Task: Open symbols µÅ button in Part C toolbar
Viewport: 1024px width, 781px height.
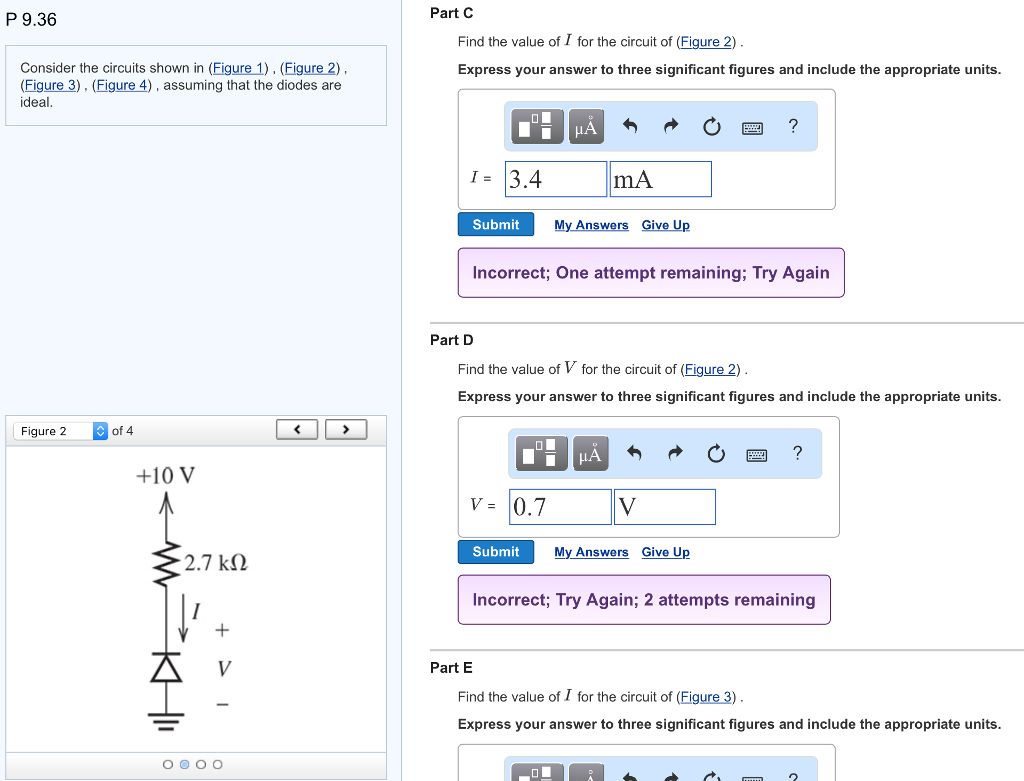Action: tap(586, 126)
